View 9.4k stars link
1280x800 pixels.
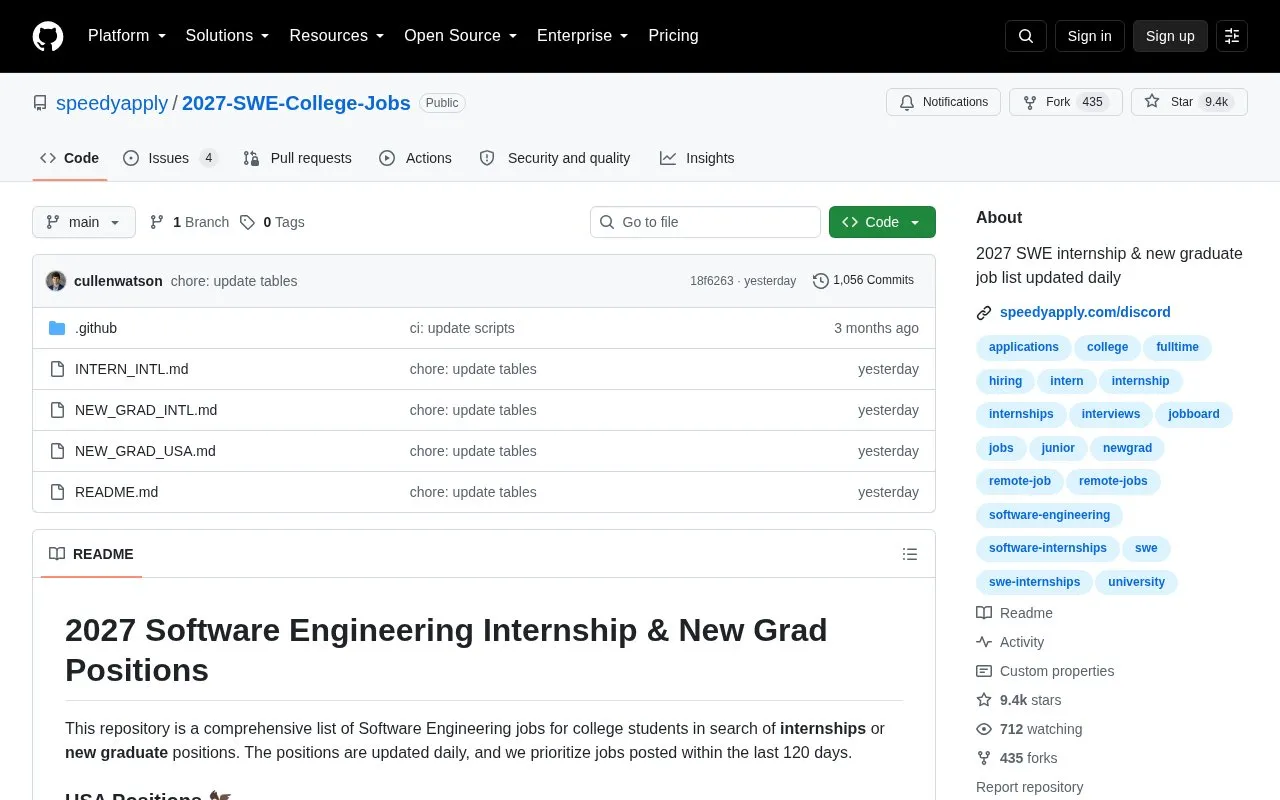pyautogui.click(x=1019, y=700)
